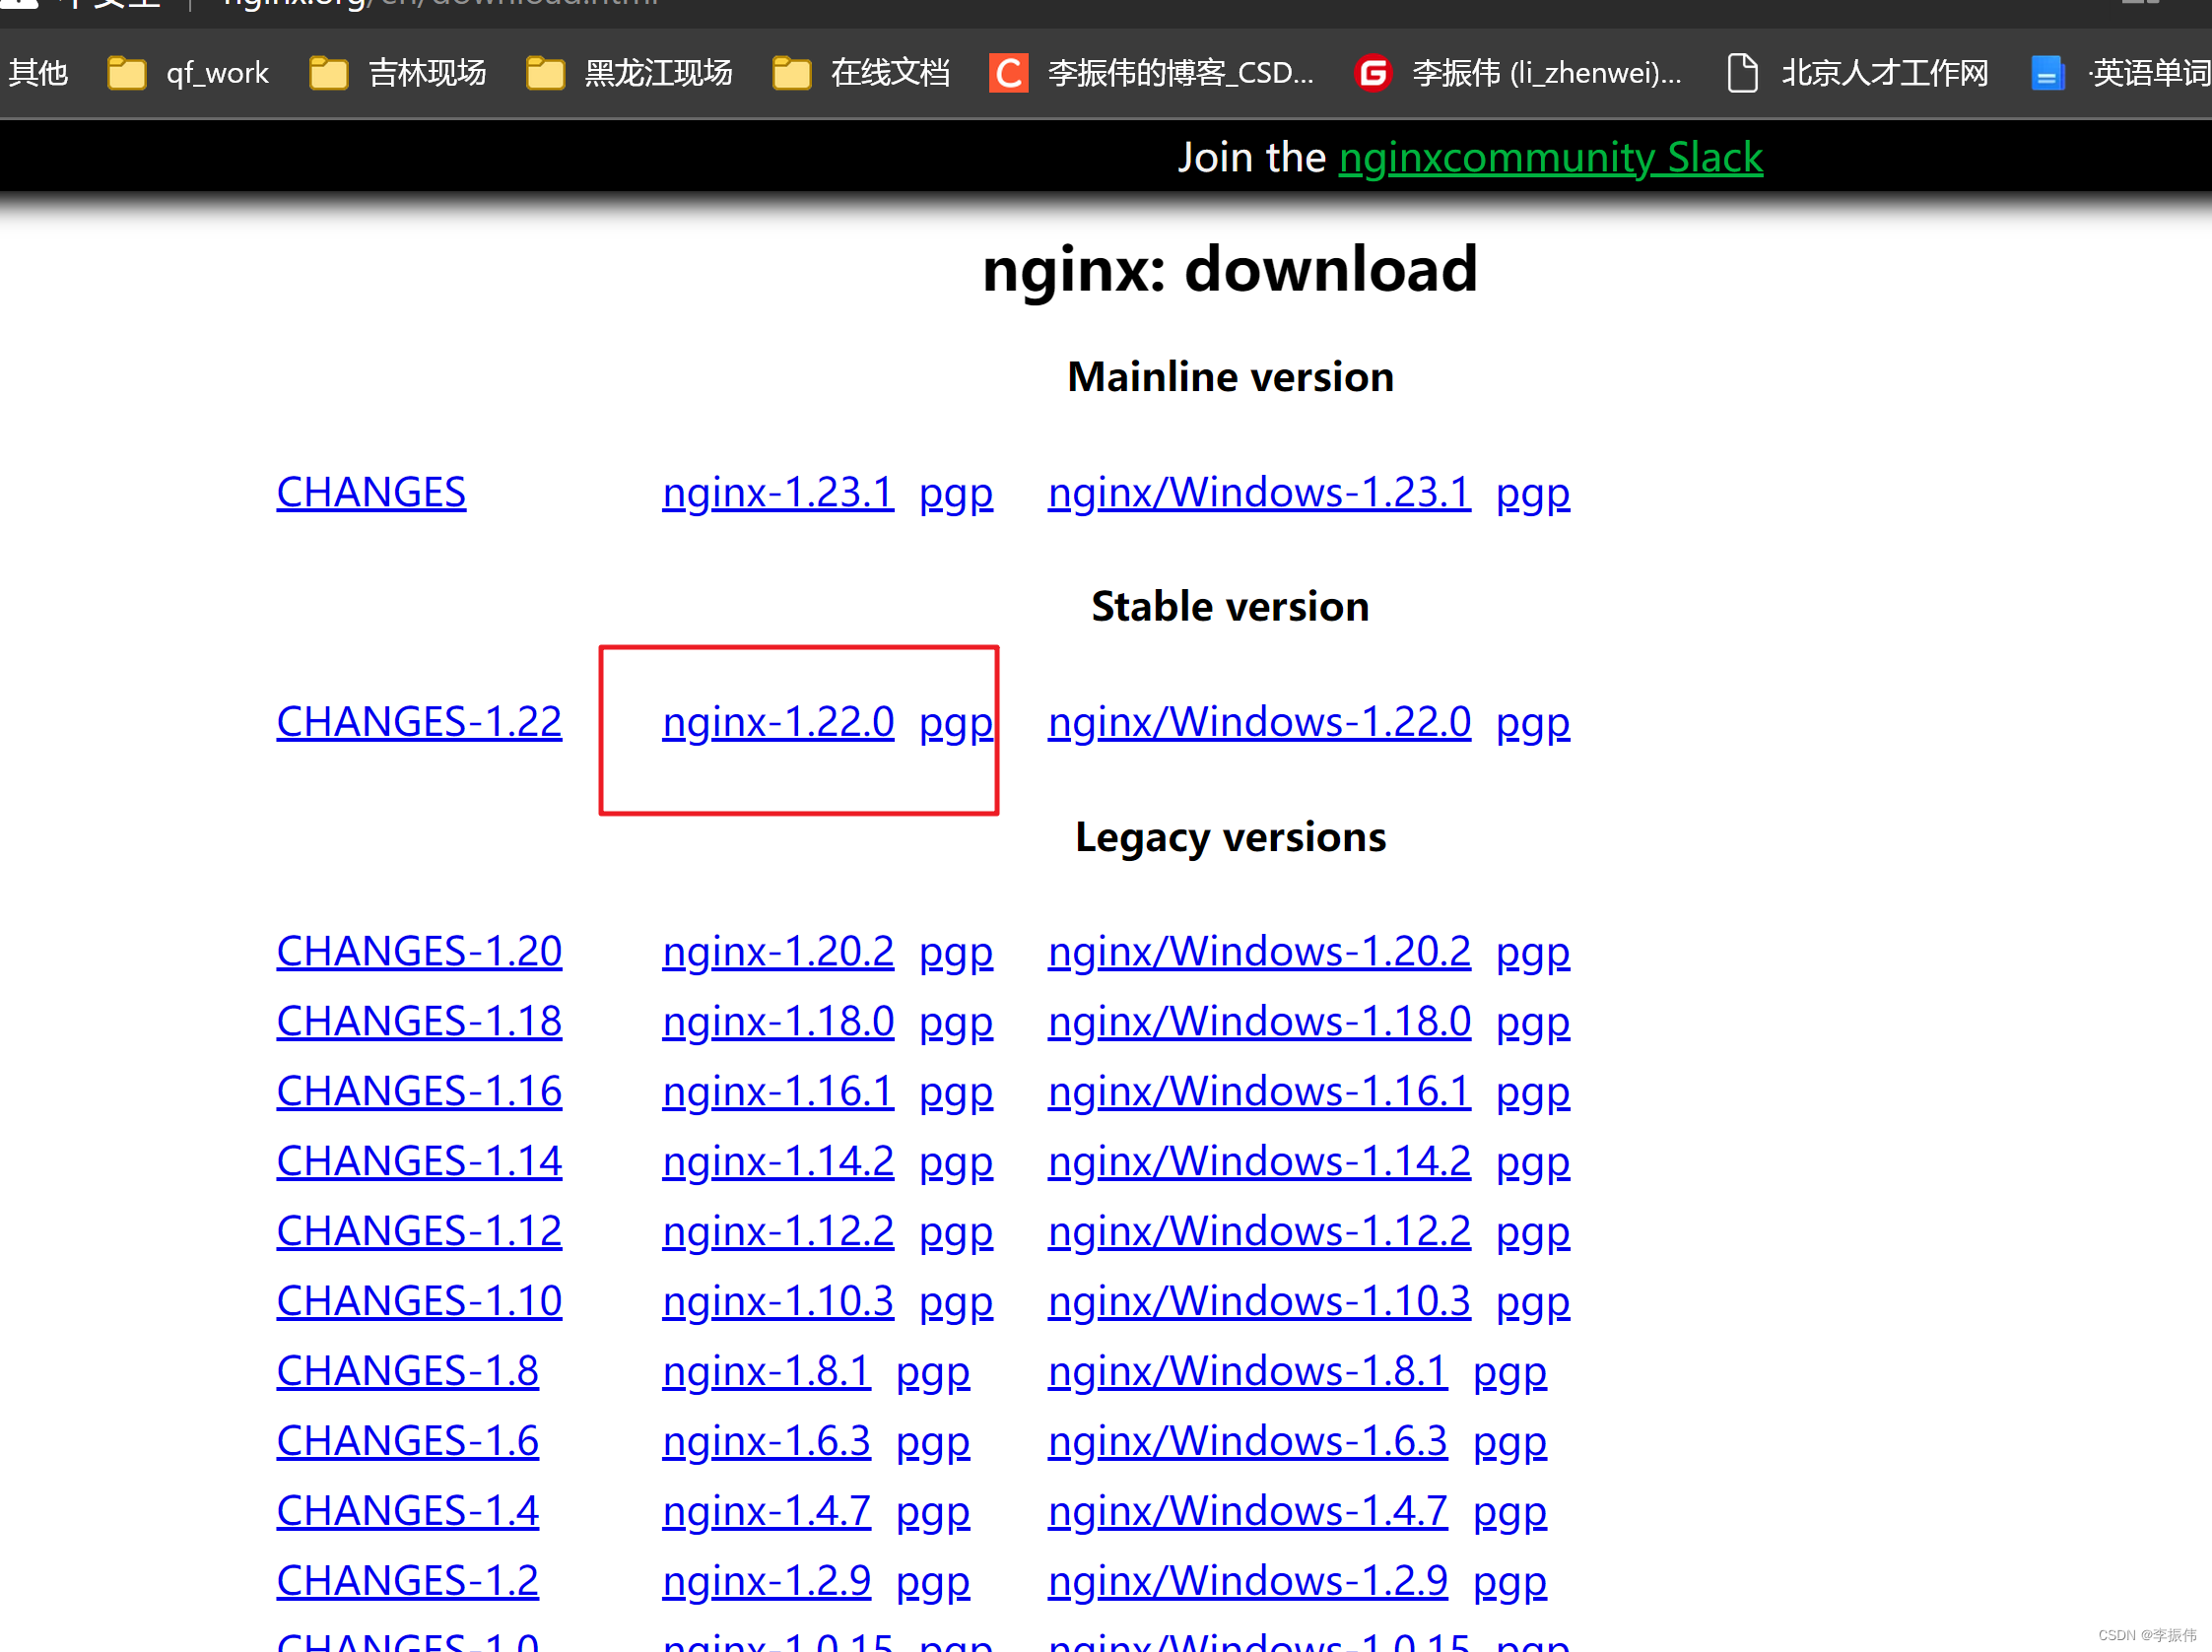This screenshot has width=2212, height=1652.
Task: Download nginx-1.4.7 source
Action: [767, 1512]
